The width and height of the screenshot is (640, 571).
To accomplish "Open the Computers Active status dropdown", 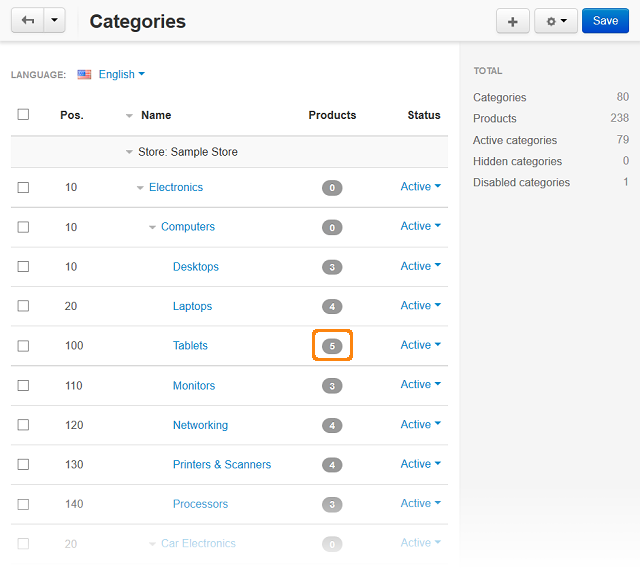I will [420, 226].
